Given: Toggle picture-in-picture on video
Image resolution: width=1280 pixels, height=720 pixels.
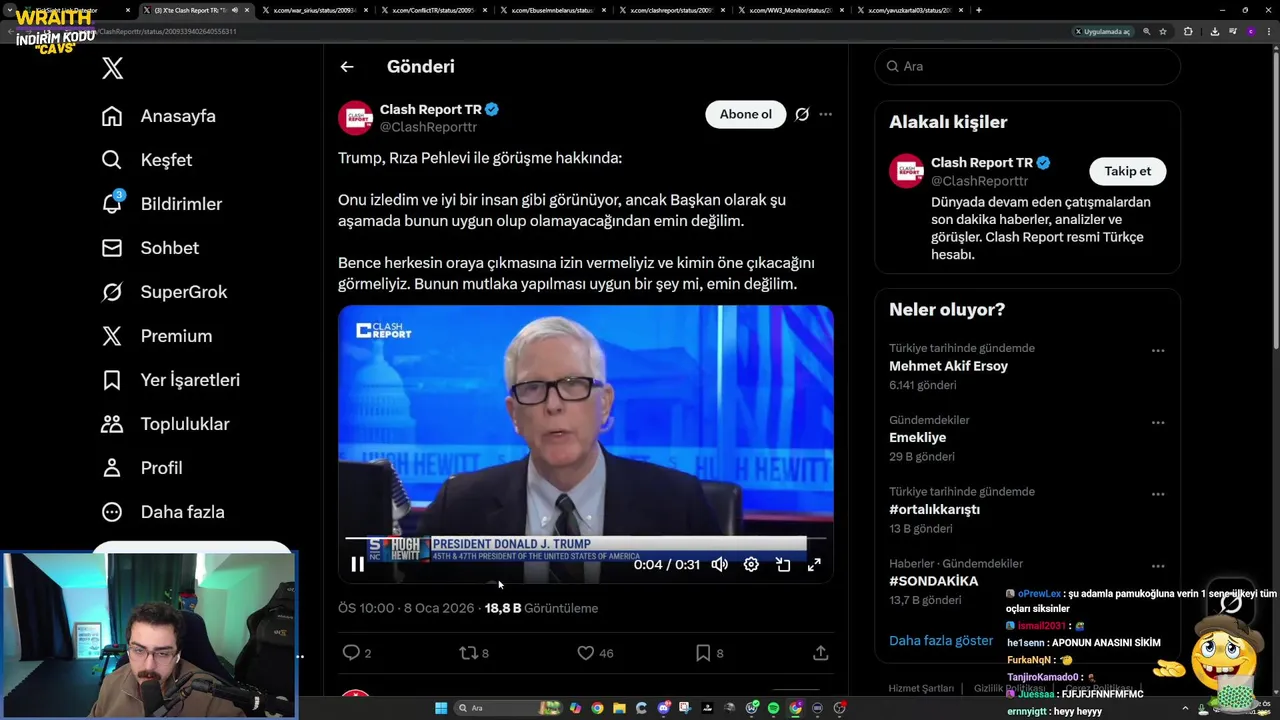Looking at the screenshot, I should pyautogui.click(x=783, y=564).
